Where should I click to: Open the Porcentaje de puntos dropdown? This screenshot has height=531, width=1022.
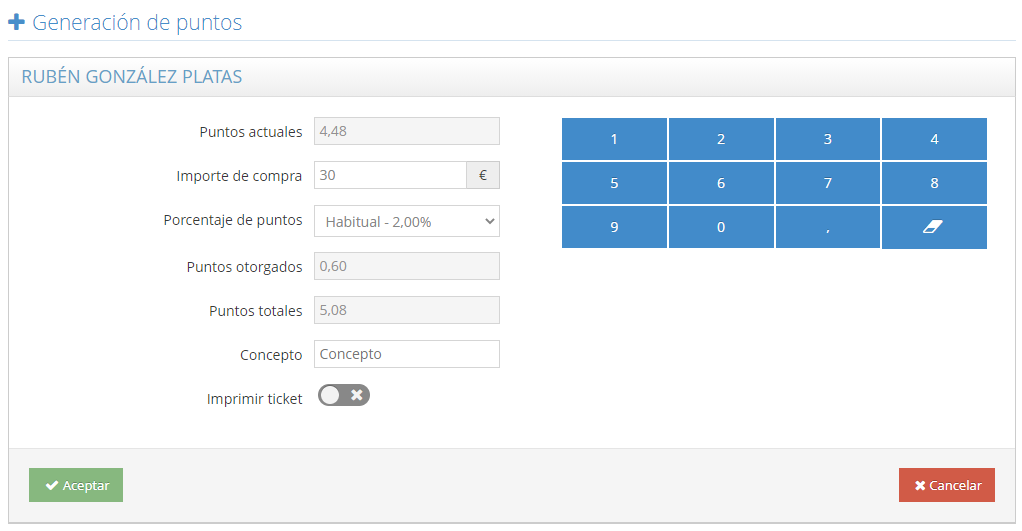coord(407,221)
